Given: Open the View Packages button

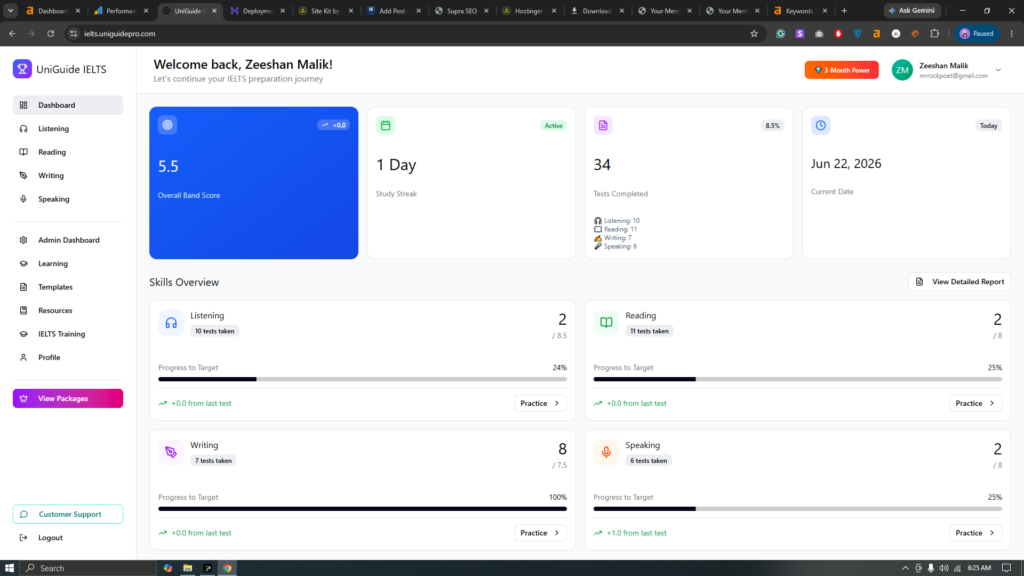Looking at the screenshot, I should 68,398.
